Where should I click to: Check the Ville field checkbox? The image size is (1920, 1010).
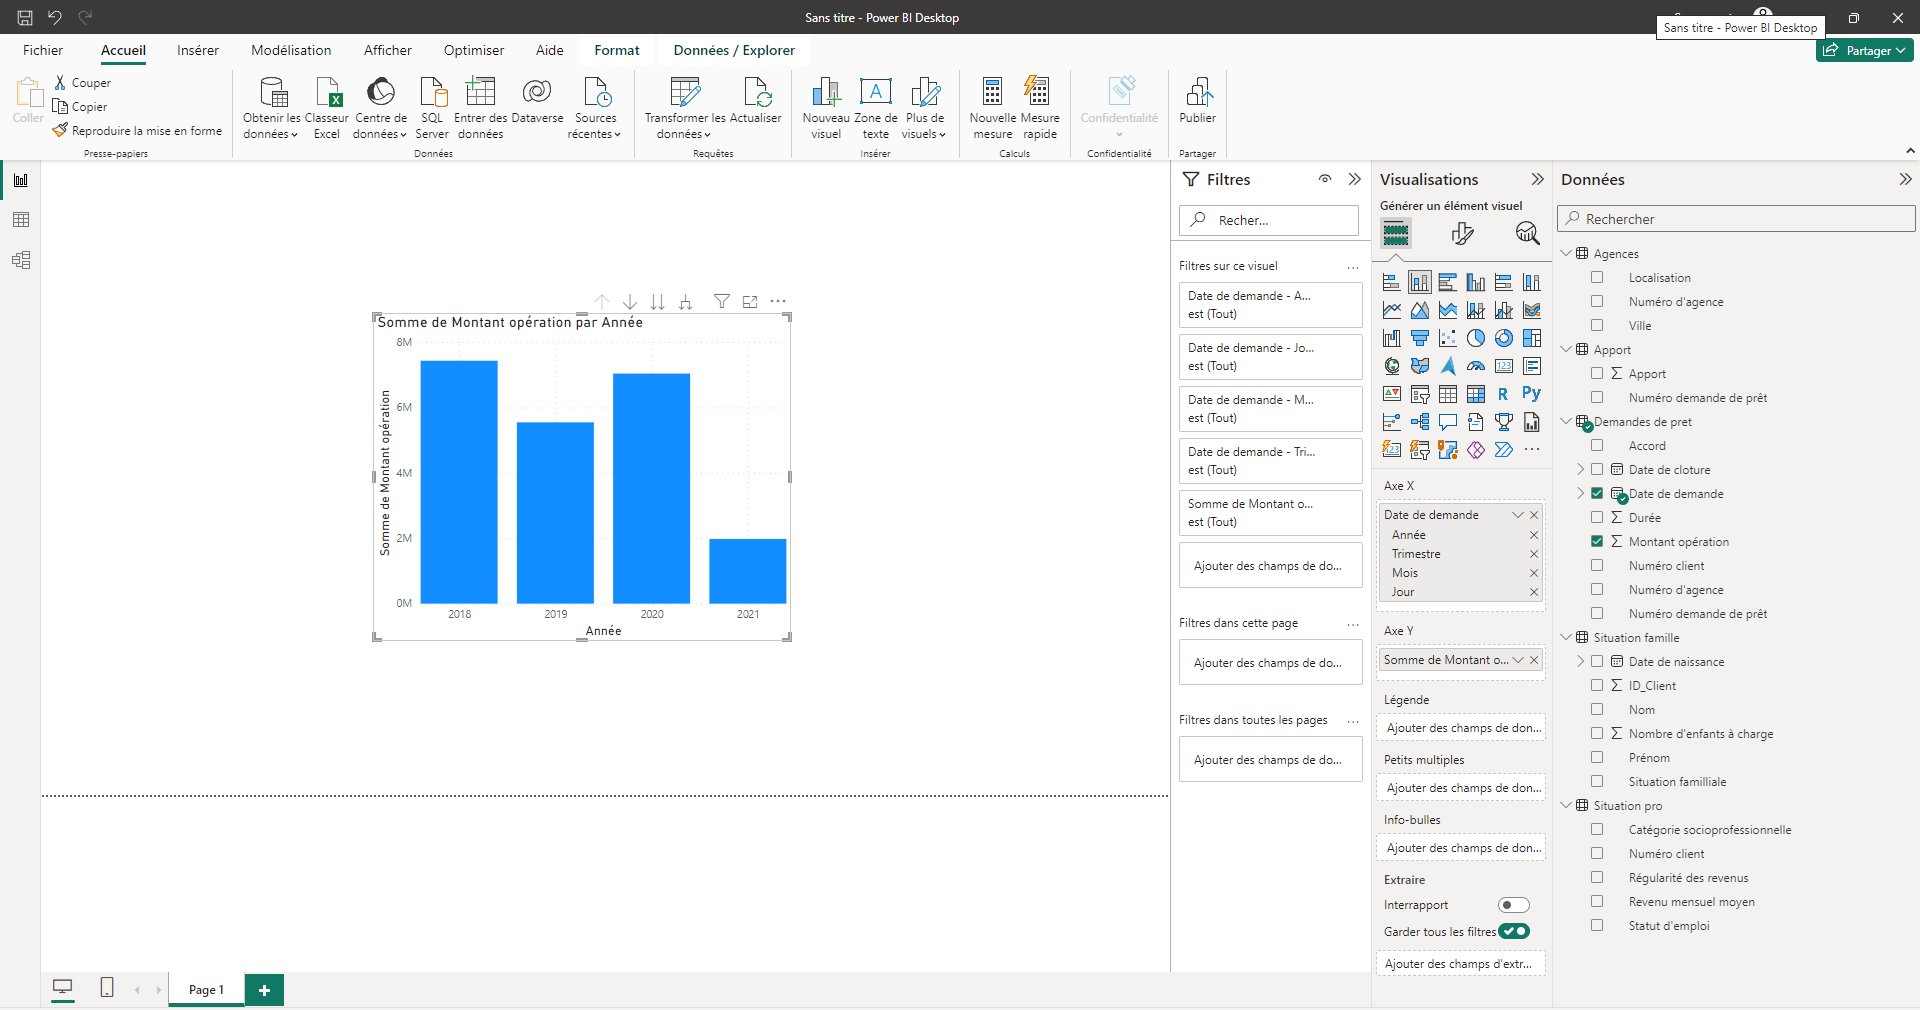(1597, 325)
